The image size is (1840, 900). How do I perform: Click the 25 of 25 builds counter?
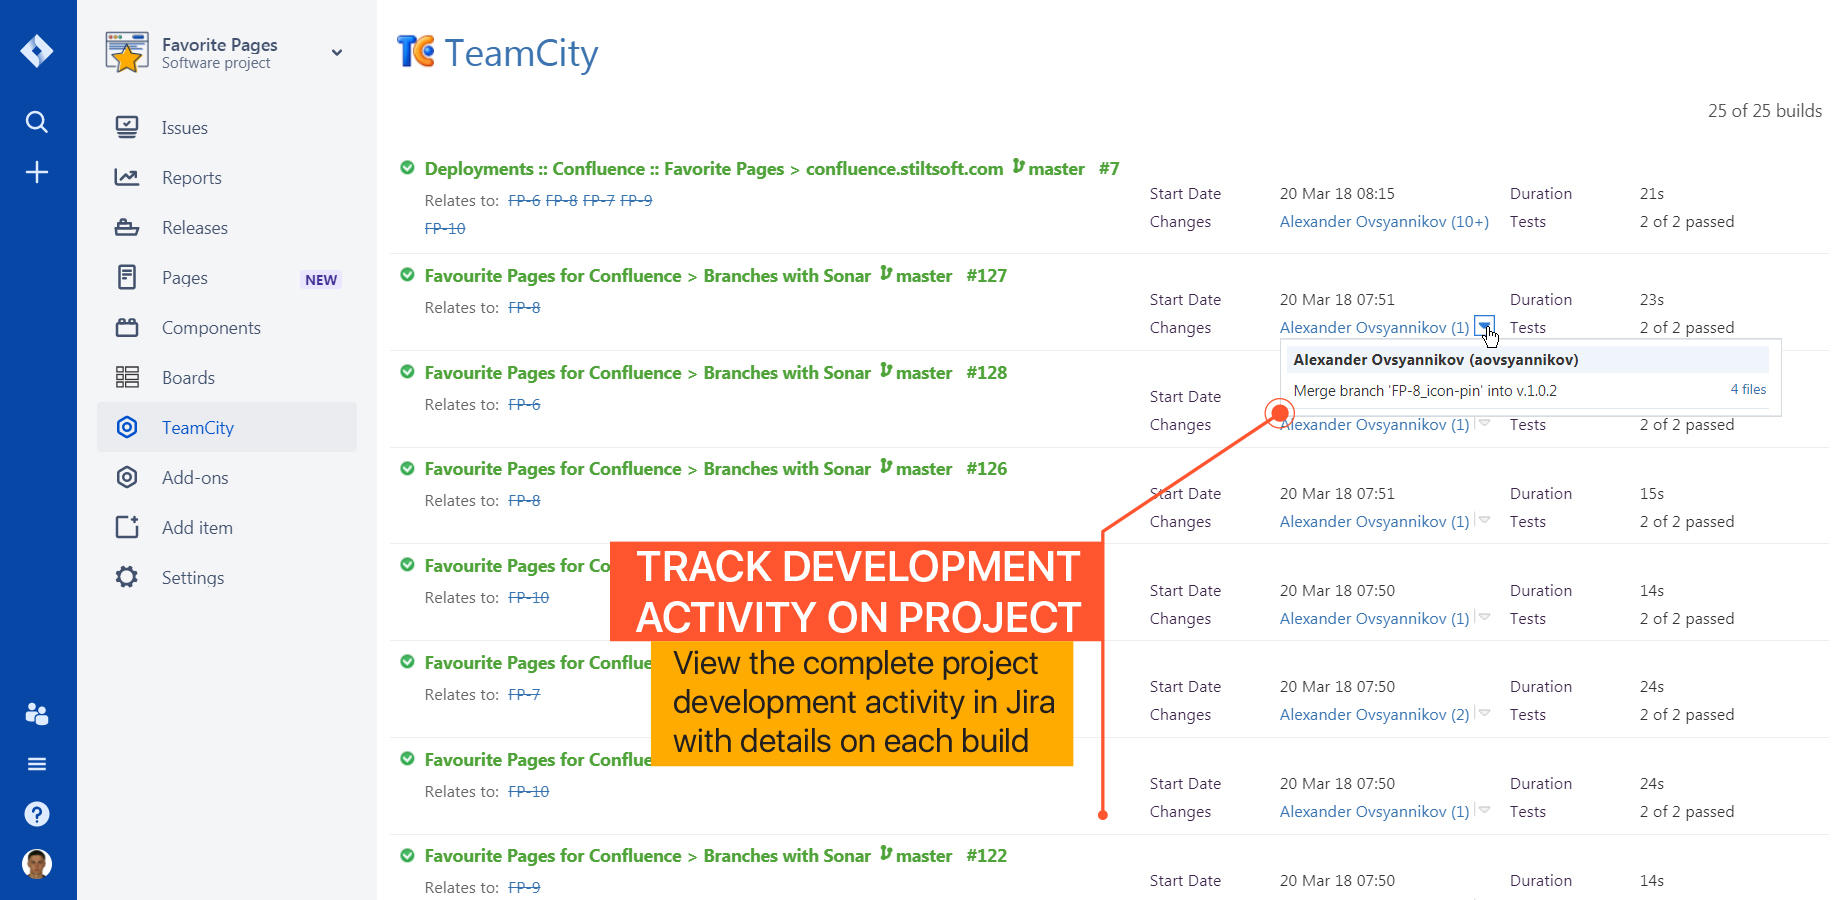click(1765, 111)
